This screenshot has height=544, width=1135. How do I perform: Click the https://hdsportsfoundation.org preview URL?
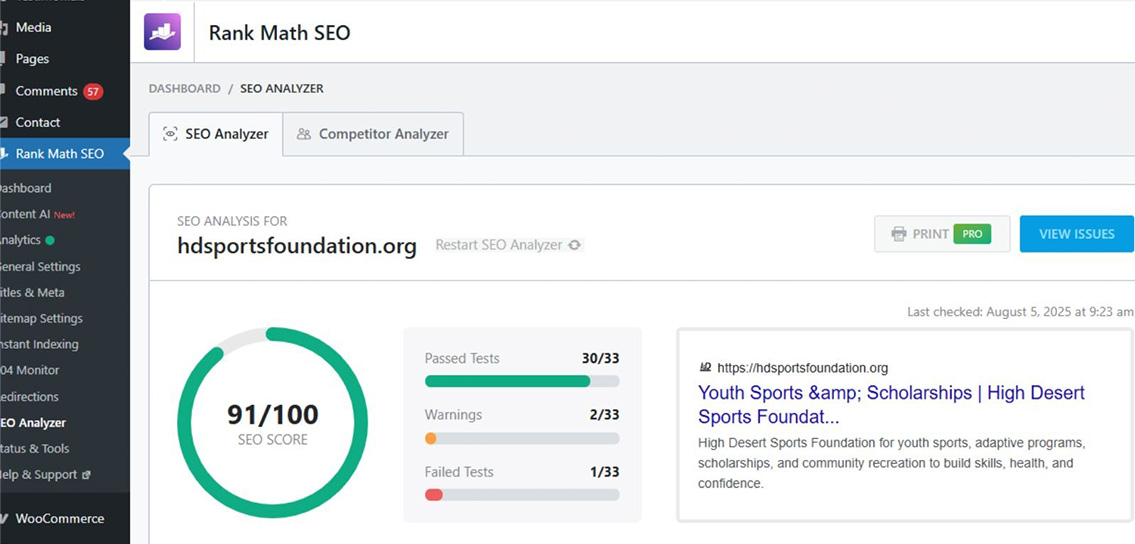point(803,367)
